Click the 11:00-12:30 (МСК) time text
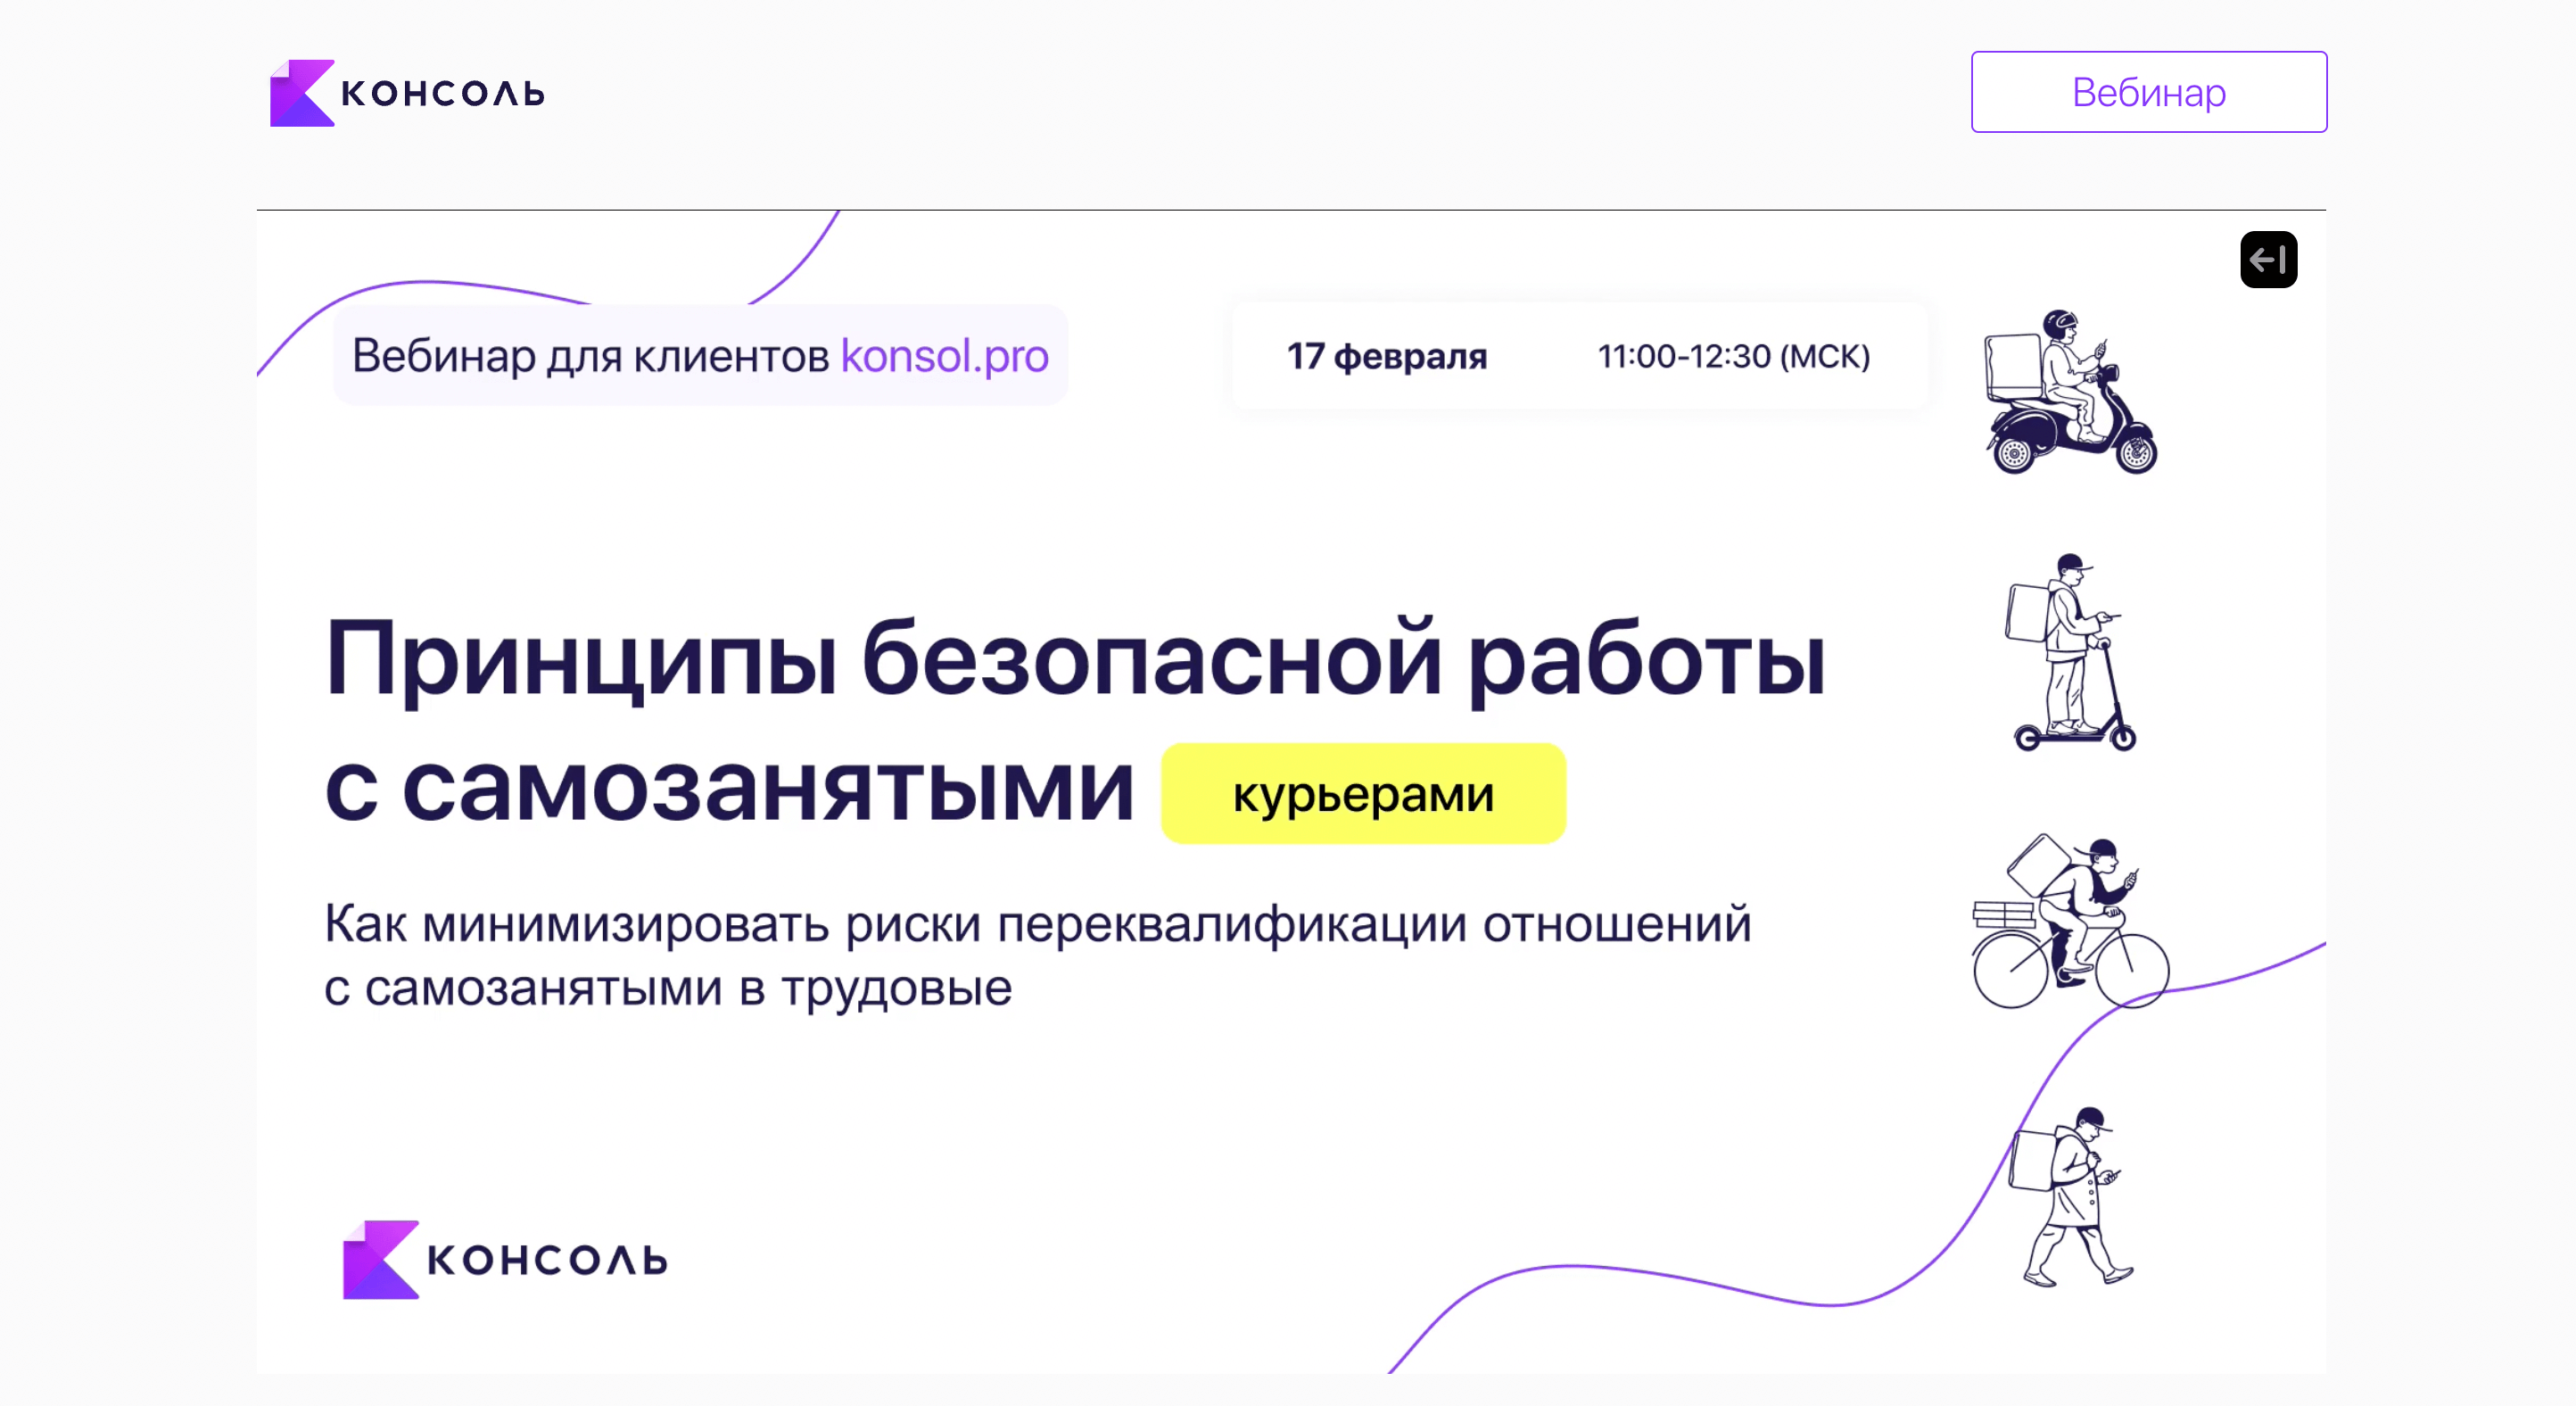 pos(1733,356)
